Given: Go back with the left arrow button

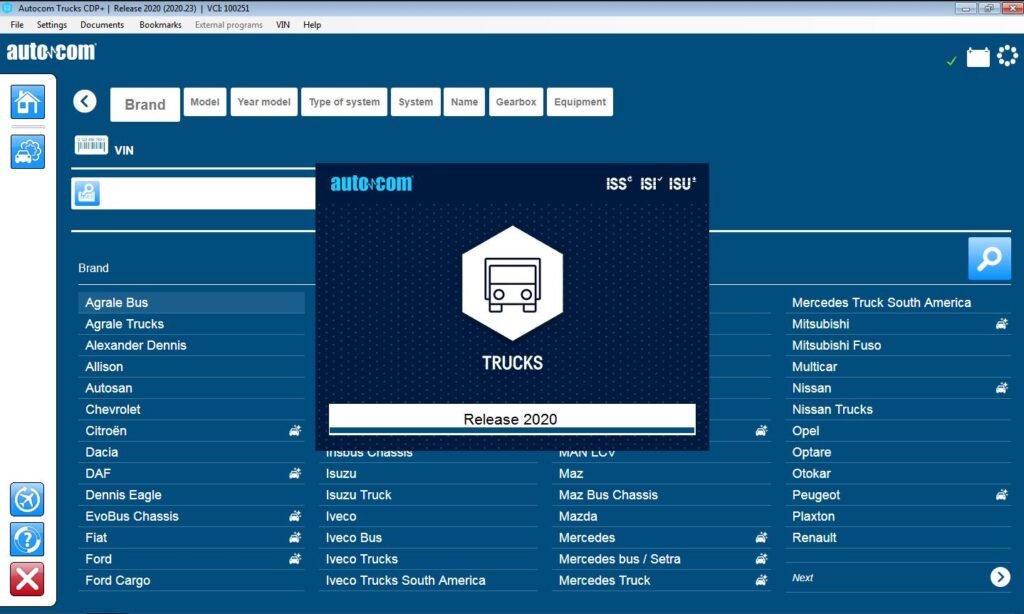Looking at the screenshot, I should click(85, 101).
